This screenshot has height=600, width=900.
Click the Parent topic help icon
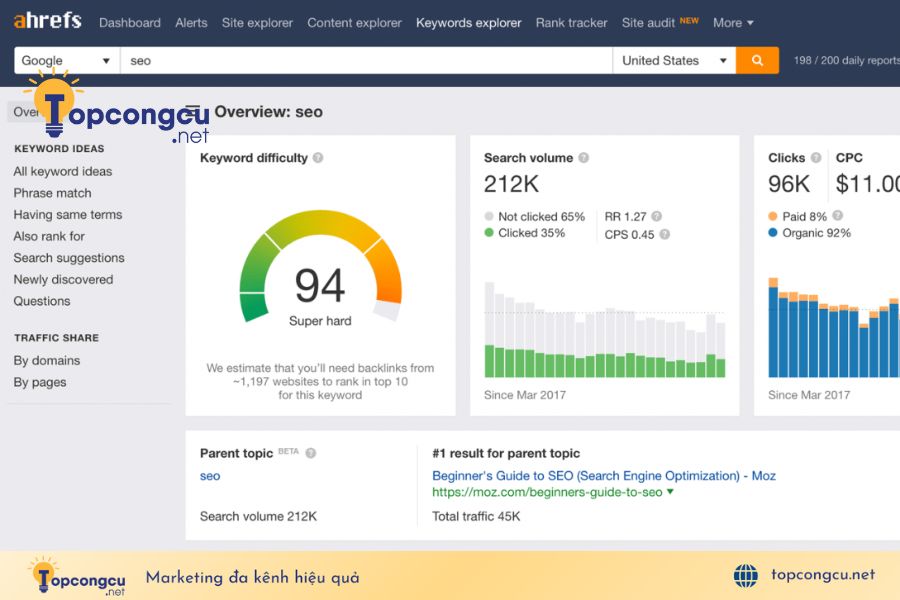pos(311,453)
